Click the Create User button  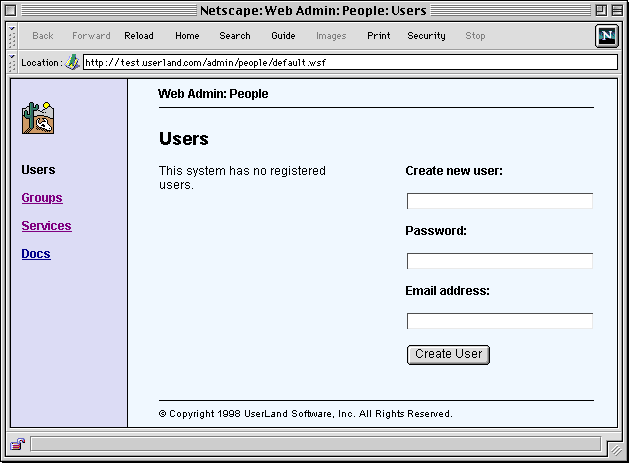tap(448, 354)
